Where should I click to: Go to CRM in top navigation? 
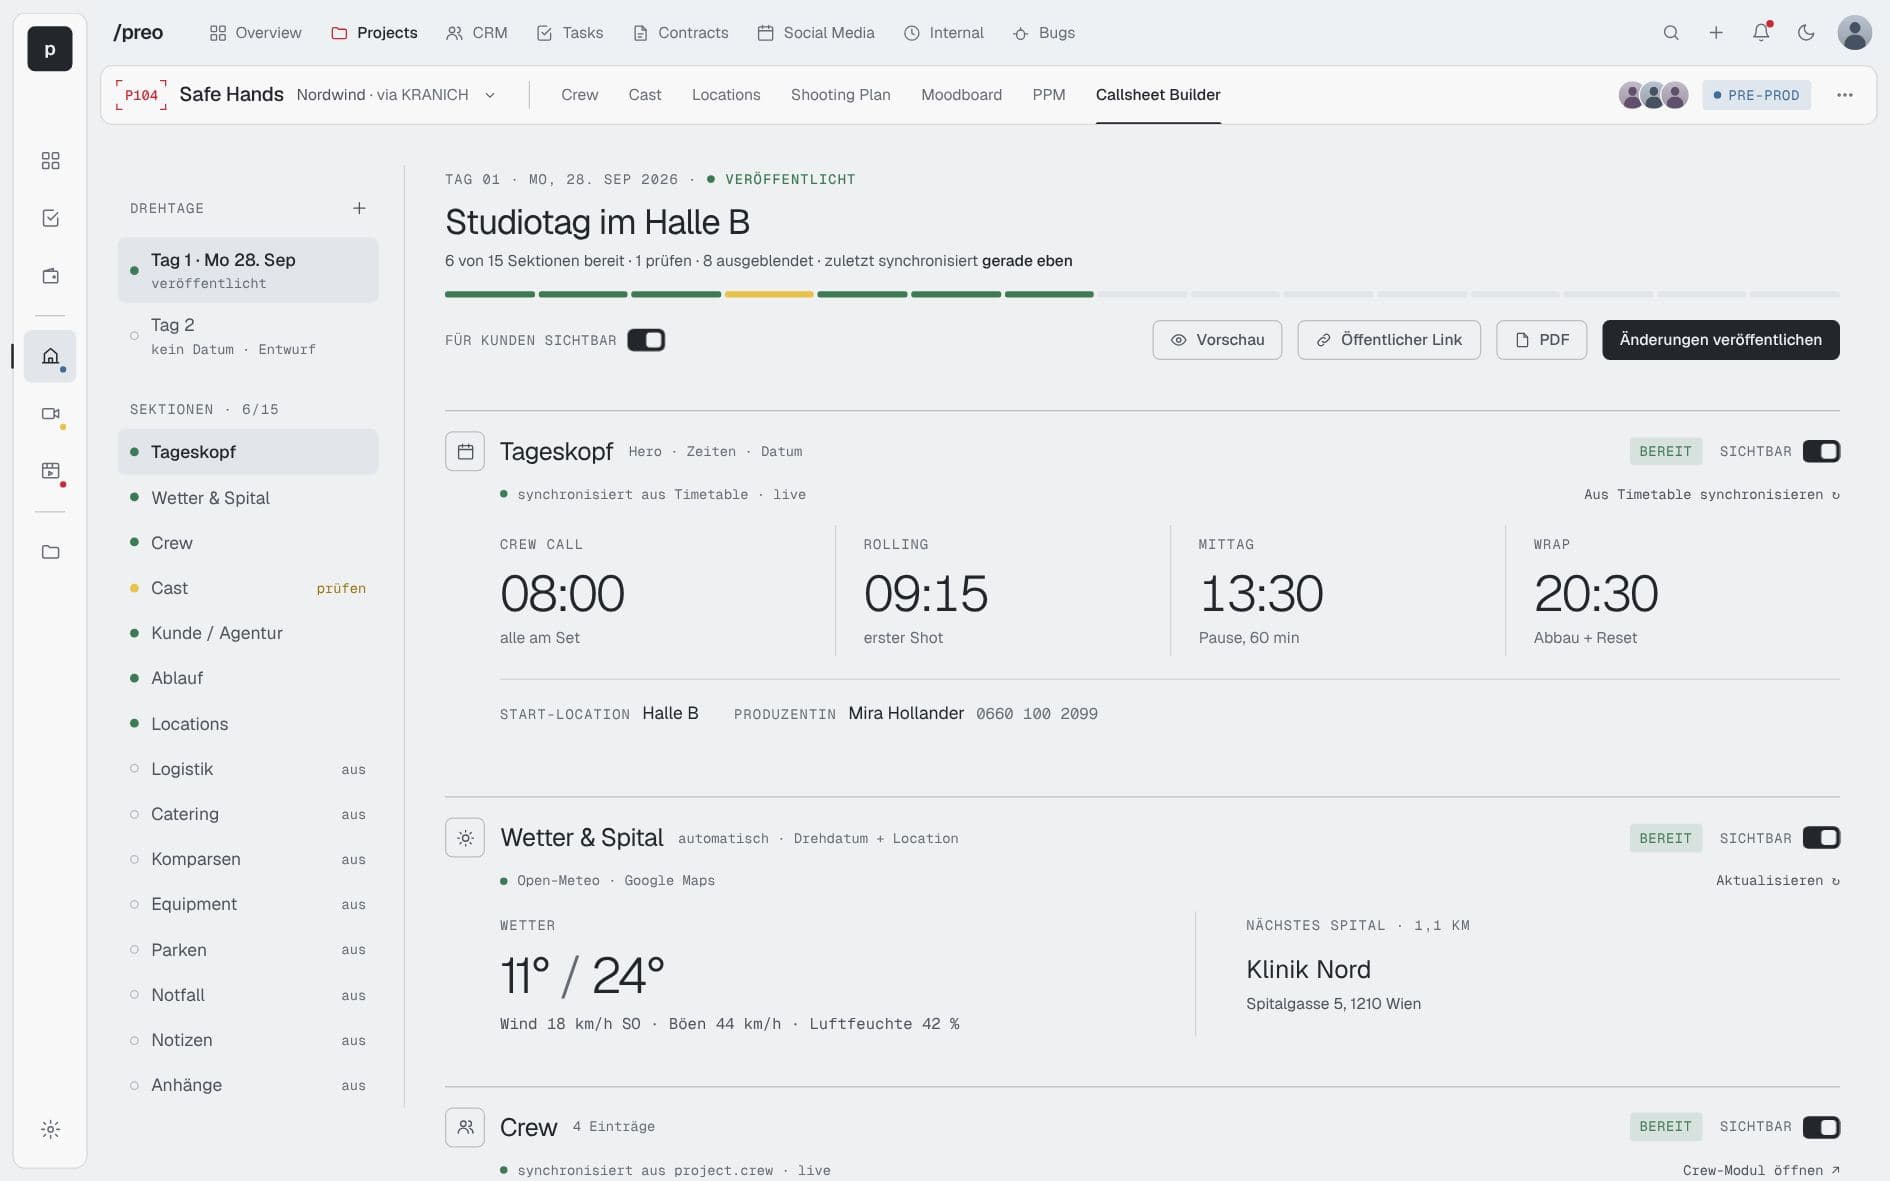tap(477, 33)
